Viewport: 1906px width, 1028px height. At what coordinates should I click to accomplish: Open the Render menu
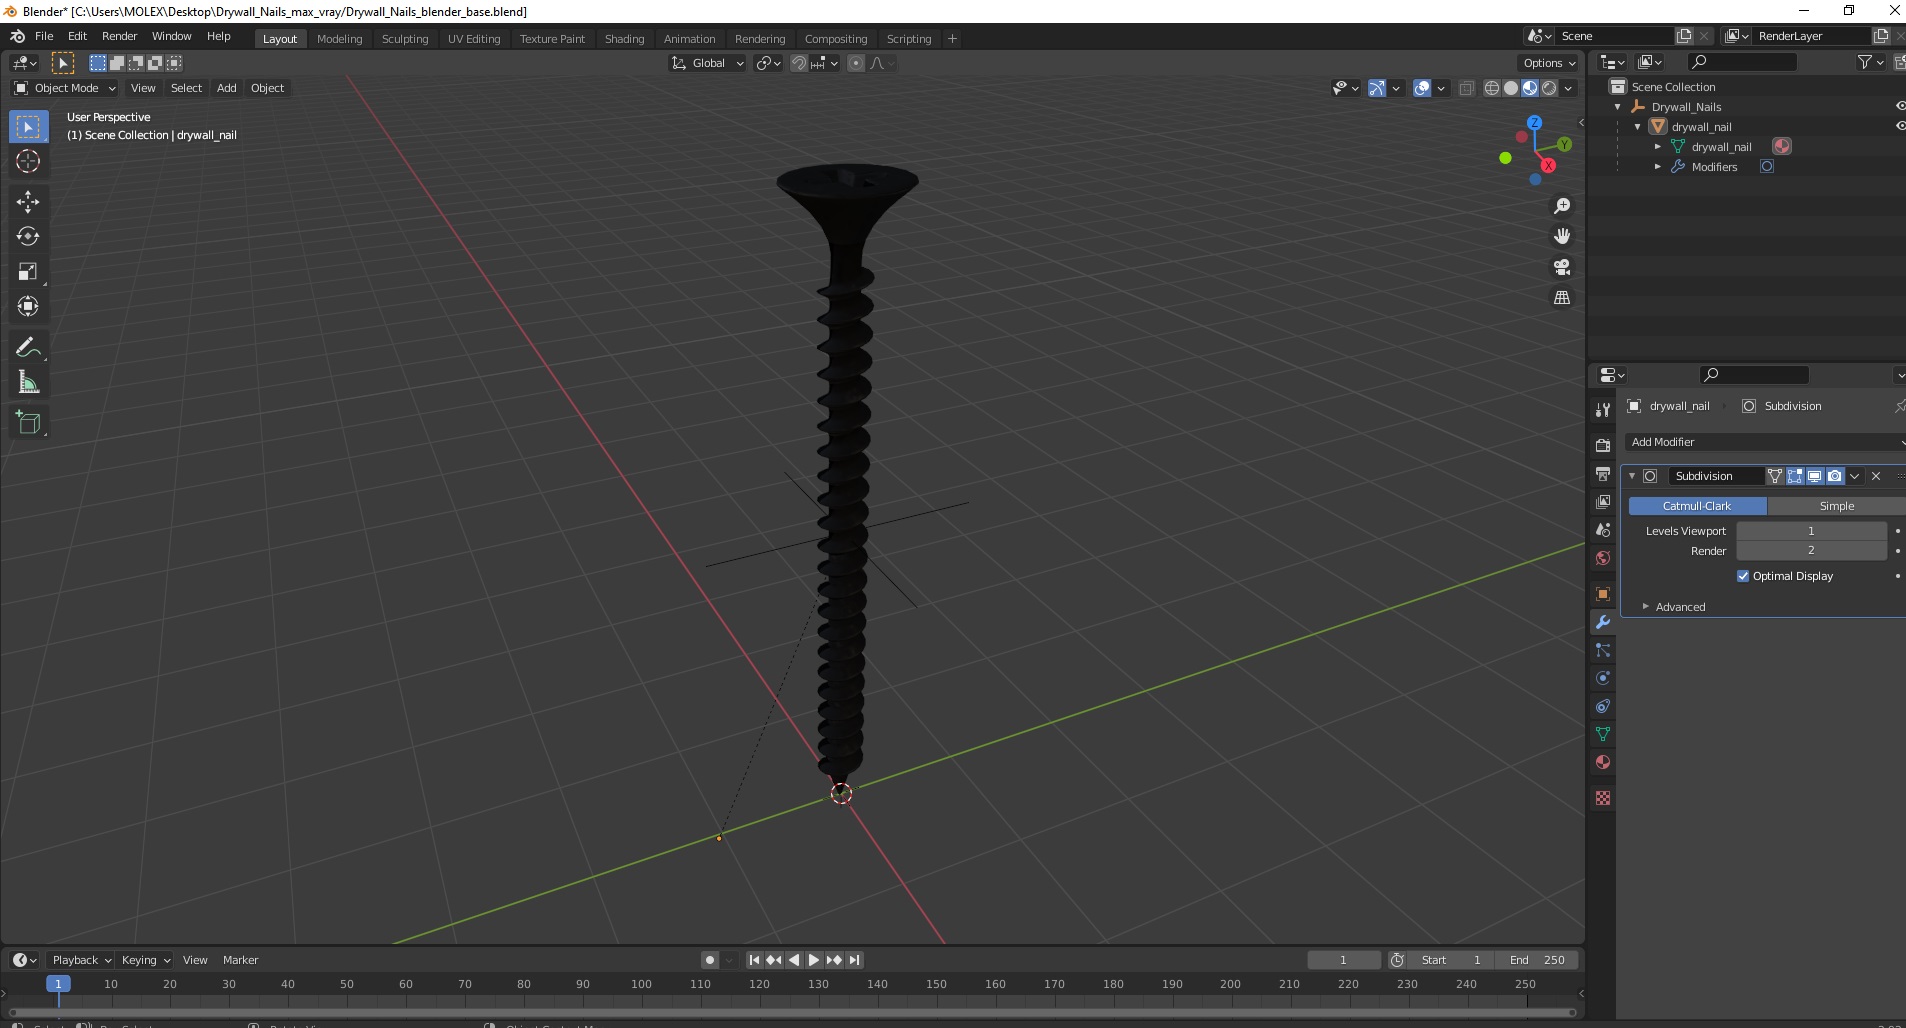[119, 36]
